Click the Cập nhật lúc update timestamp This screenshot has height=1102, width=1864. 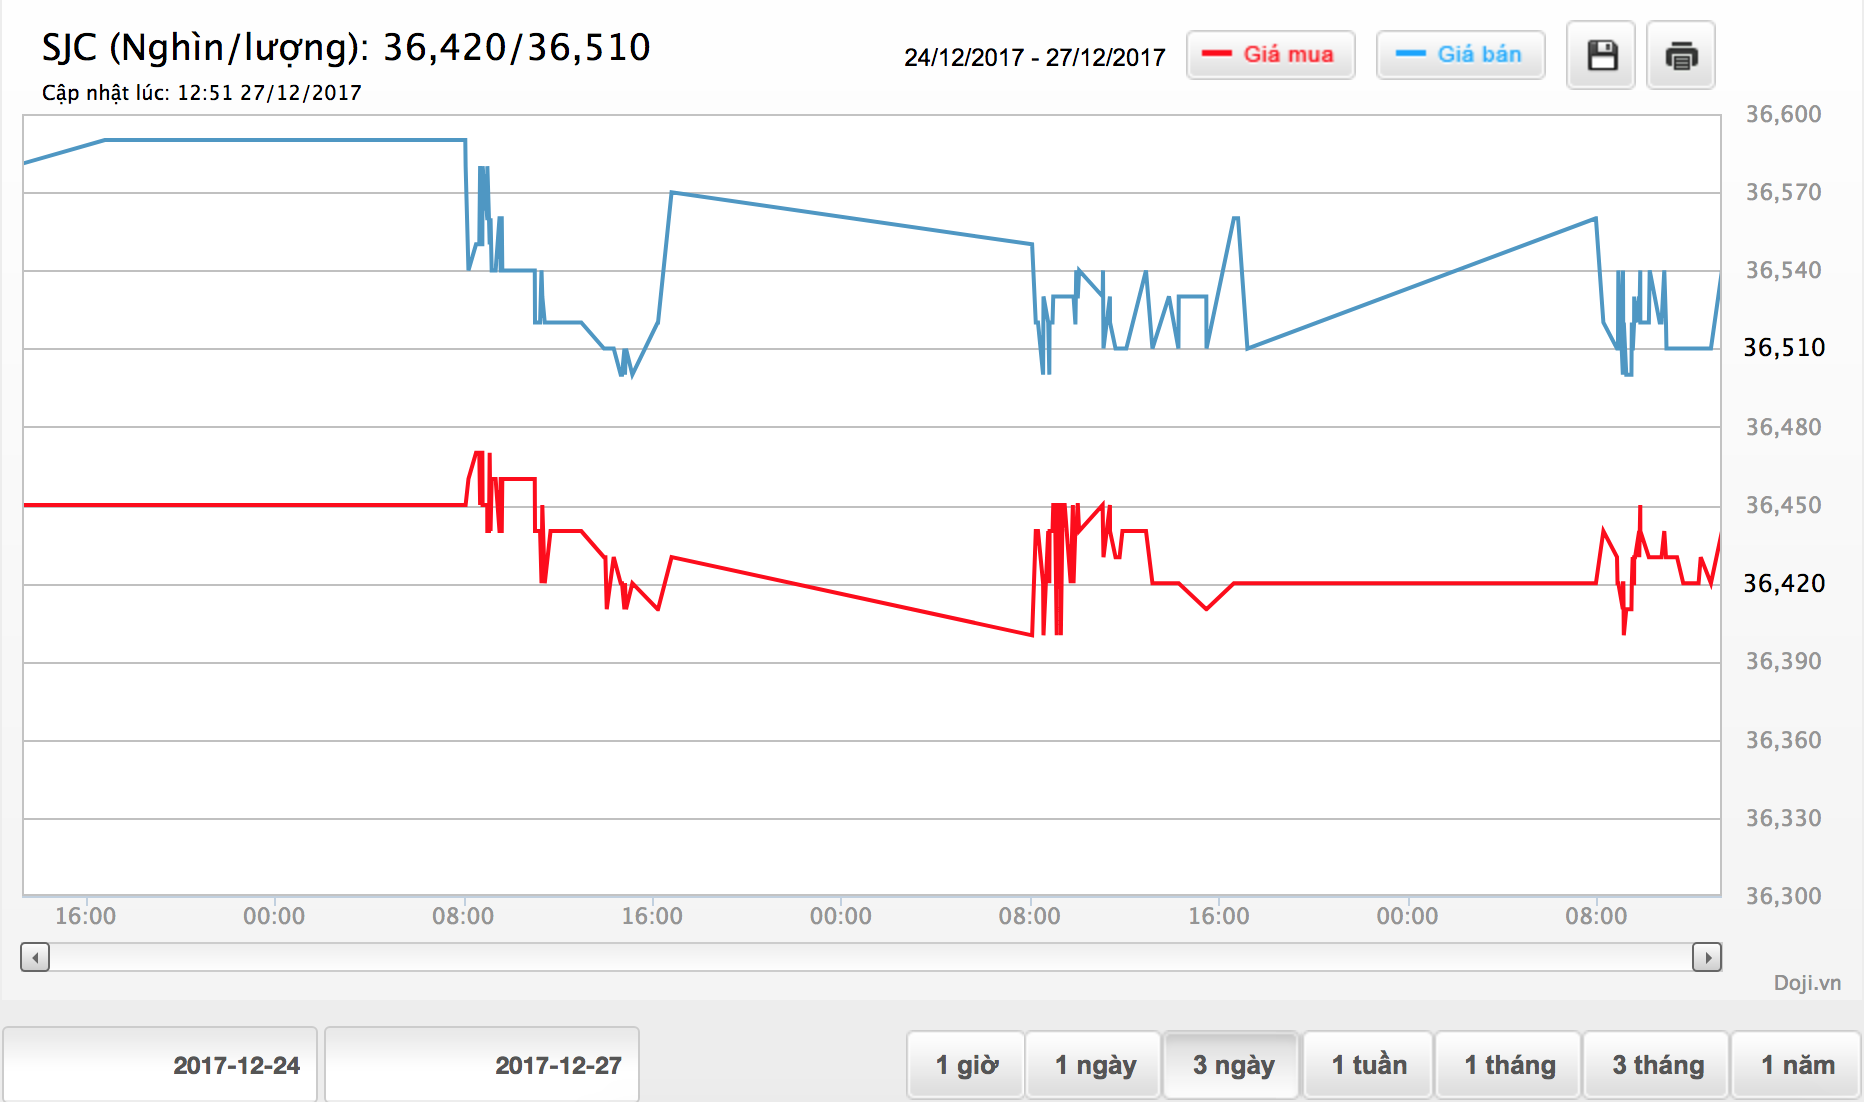tap(202, 93)
